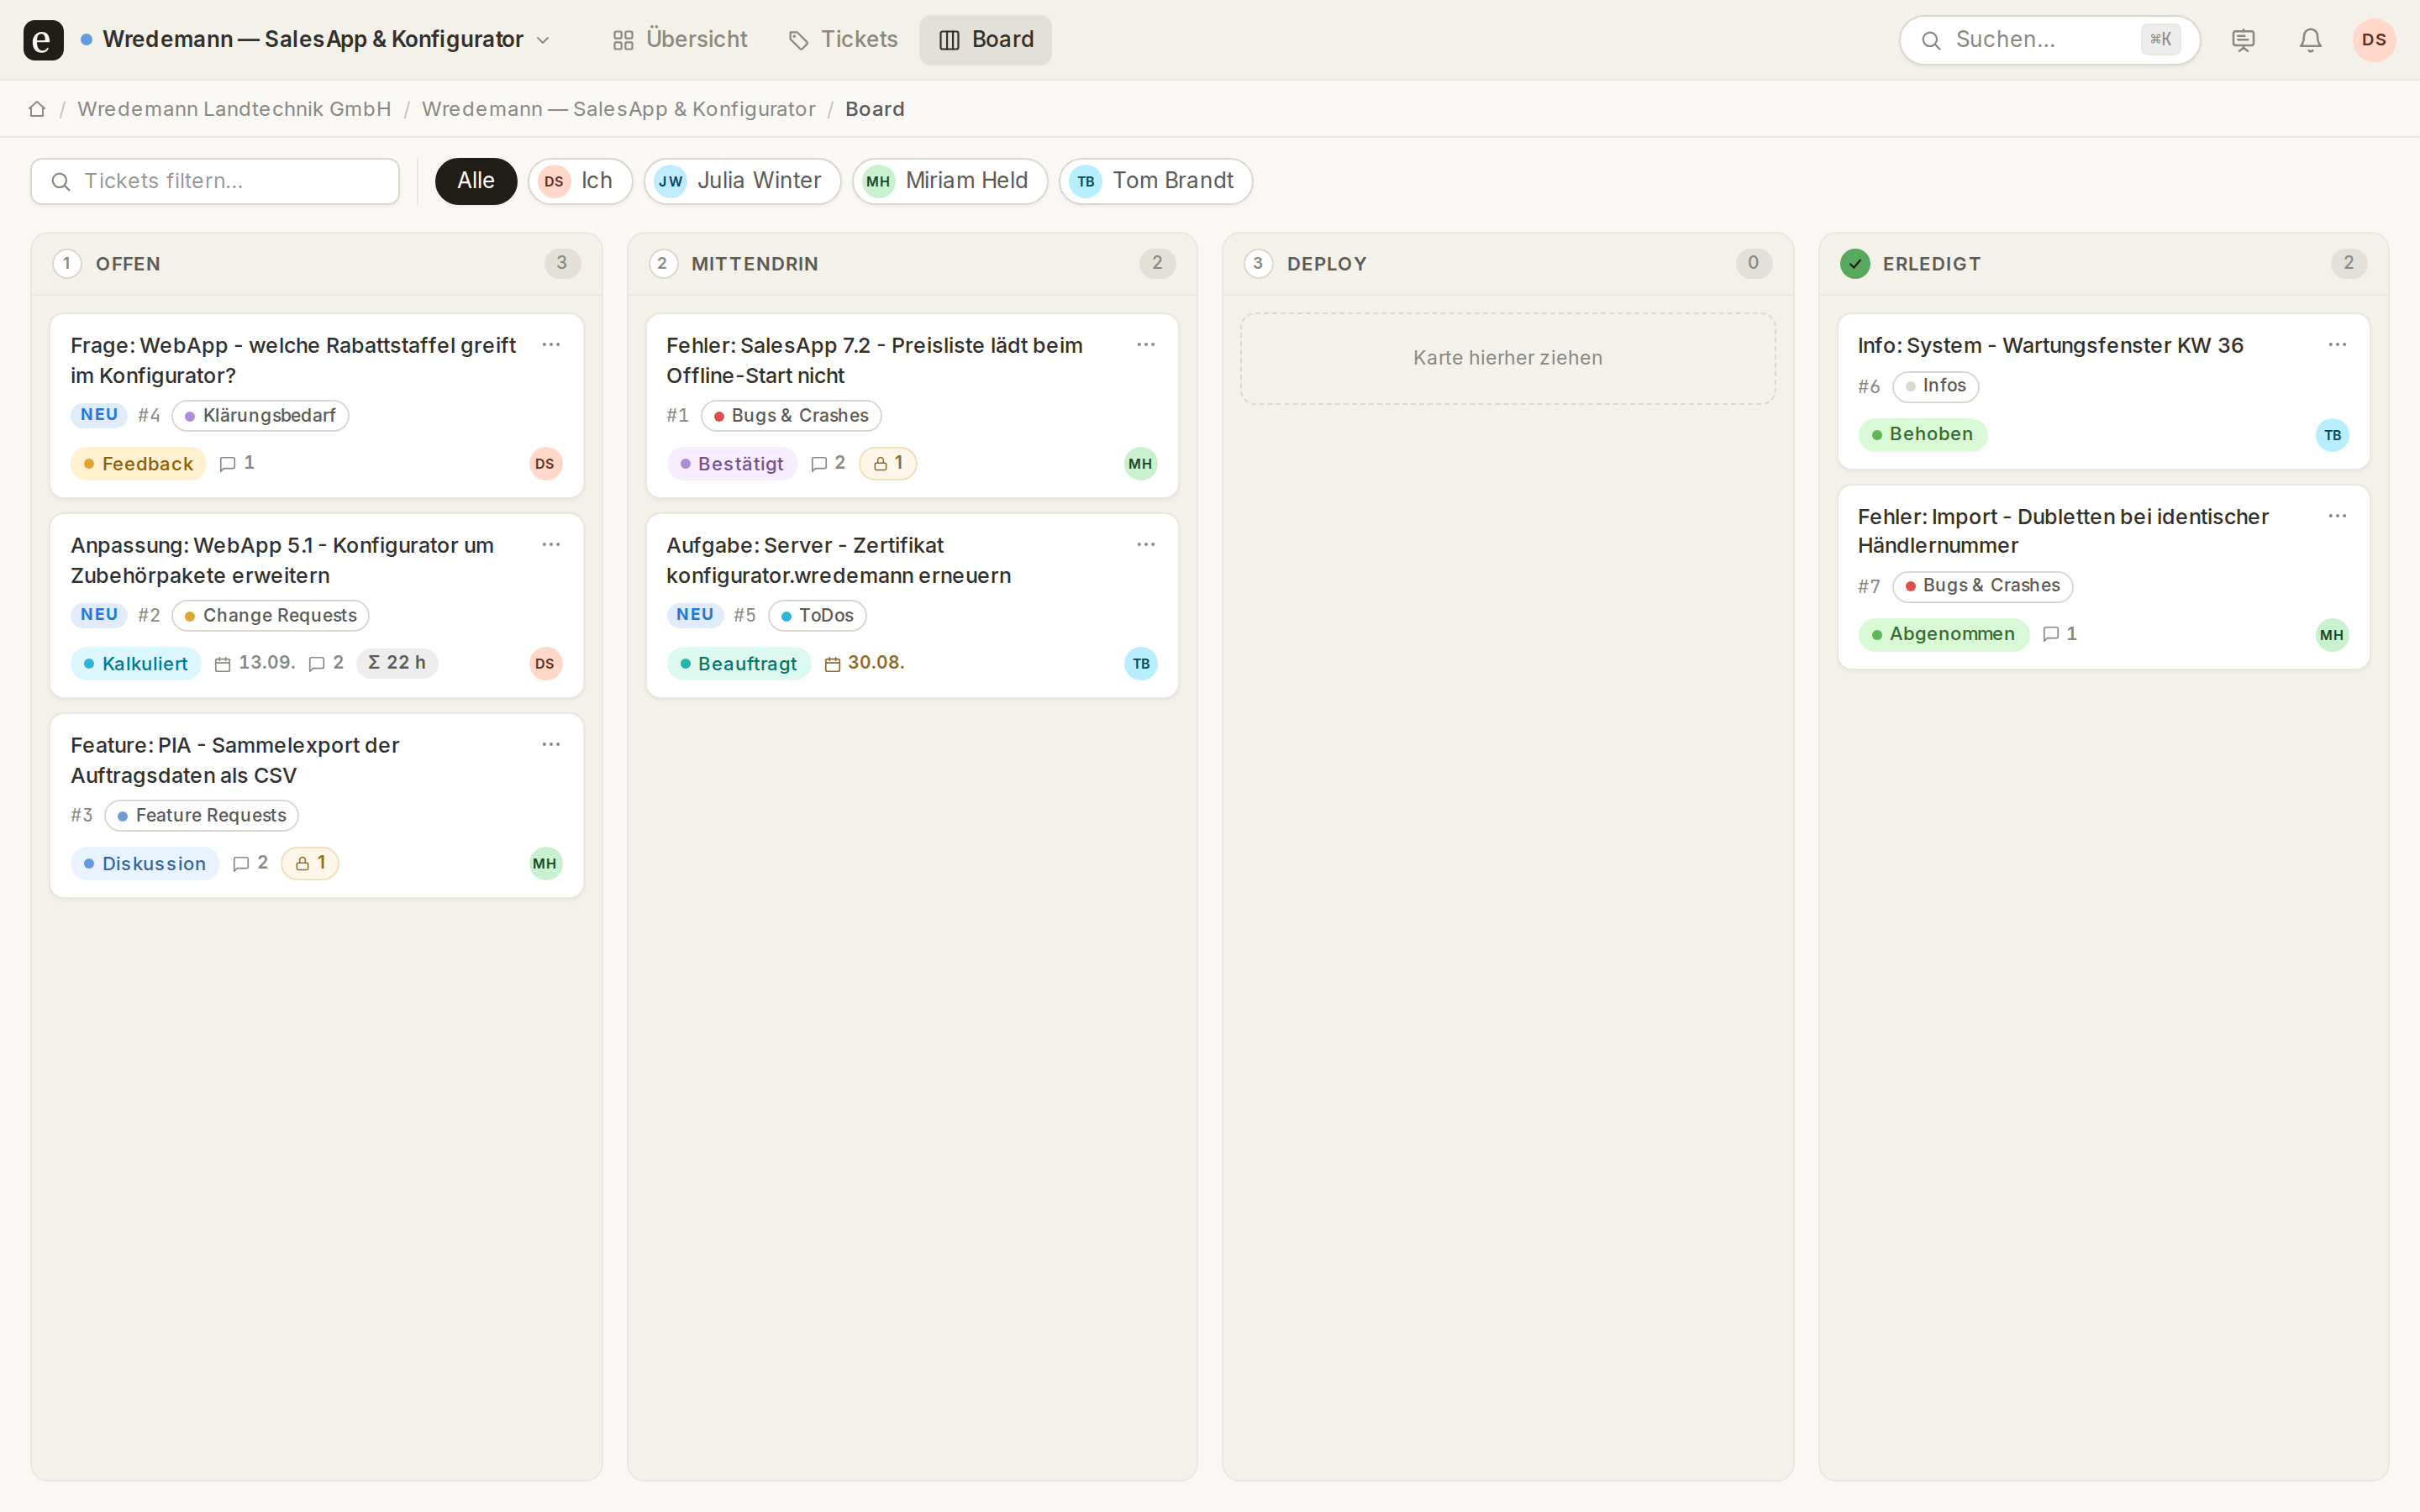Click the Abgenommen status badge
Screen dimensions: 2420x1512
pos(1943,634)
